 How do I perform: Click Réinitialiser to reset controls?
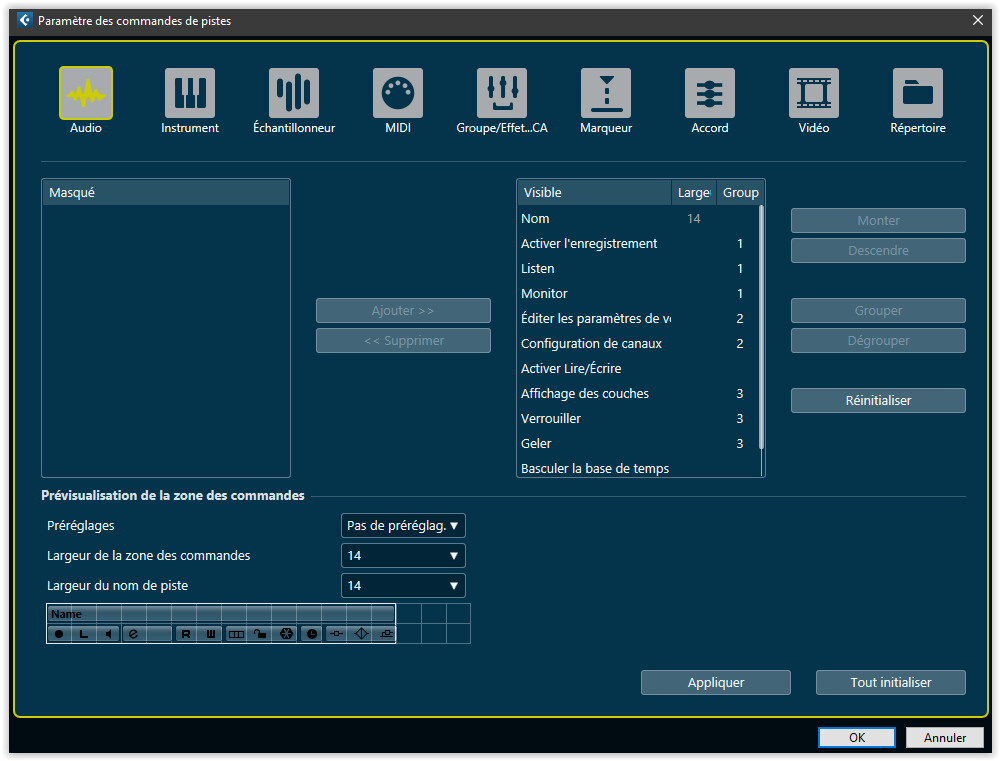tap(878, 401)
